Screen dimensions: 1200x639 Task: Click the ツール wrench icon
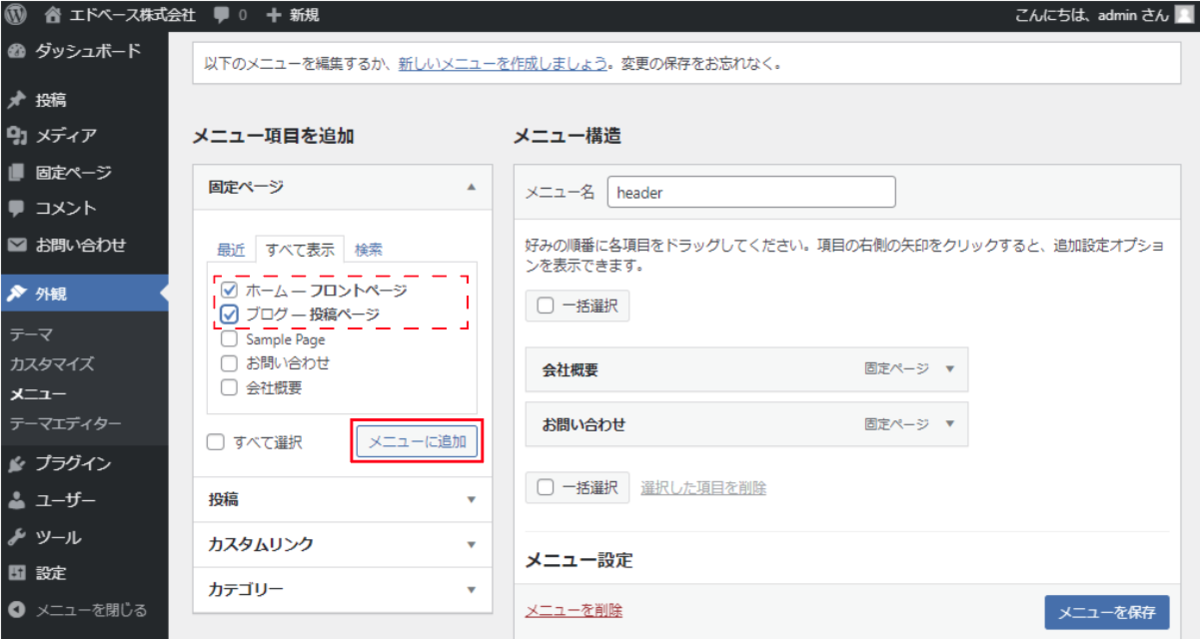(x=16, y=537)
